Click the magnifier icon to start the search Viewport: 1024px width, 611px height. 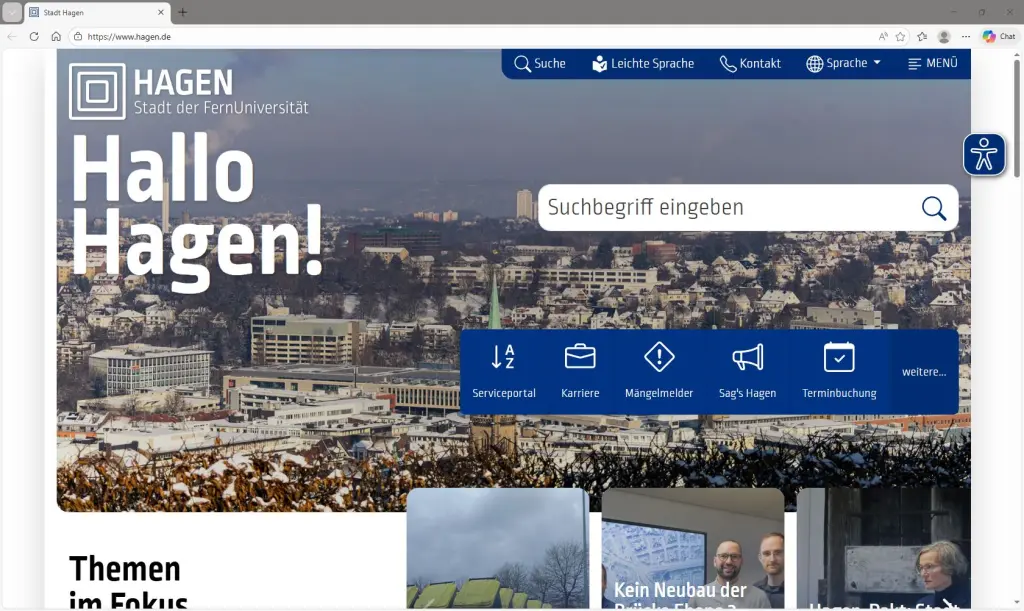pyautogui.click(x=933, y=207)
